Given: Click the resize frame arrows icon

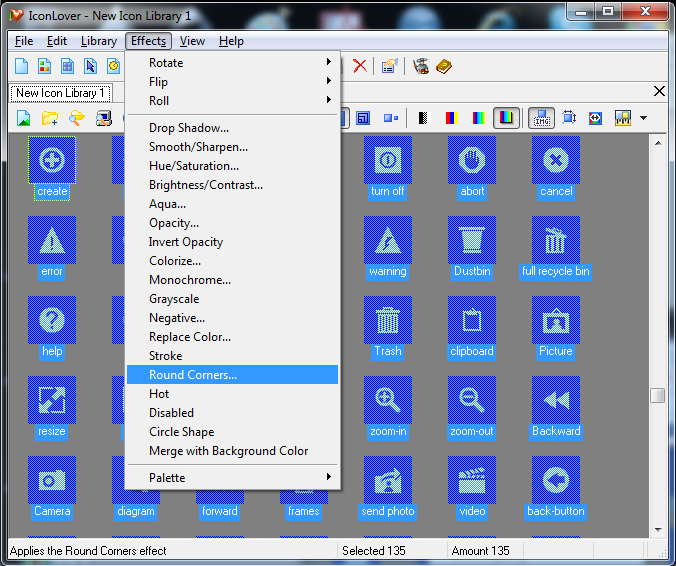Looking at the screenshot, I should (x=569, y=118).
